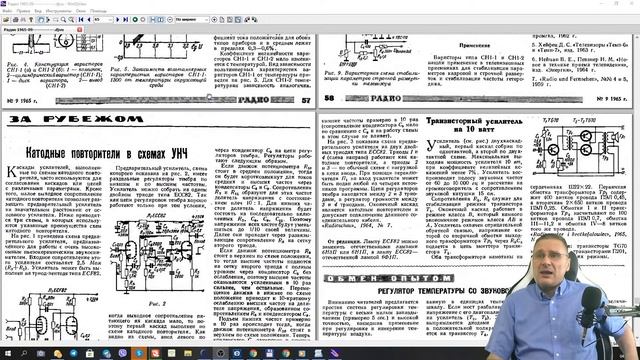Zoom in with the plus button

click(214, 20)
